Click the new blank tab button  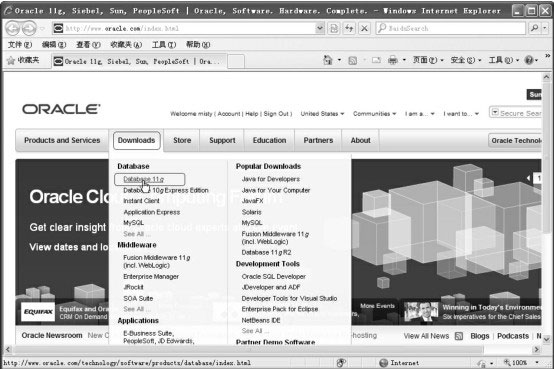pyautogui.click(x=236, y=61)
